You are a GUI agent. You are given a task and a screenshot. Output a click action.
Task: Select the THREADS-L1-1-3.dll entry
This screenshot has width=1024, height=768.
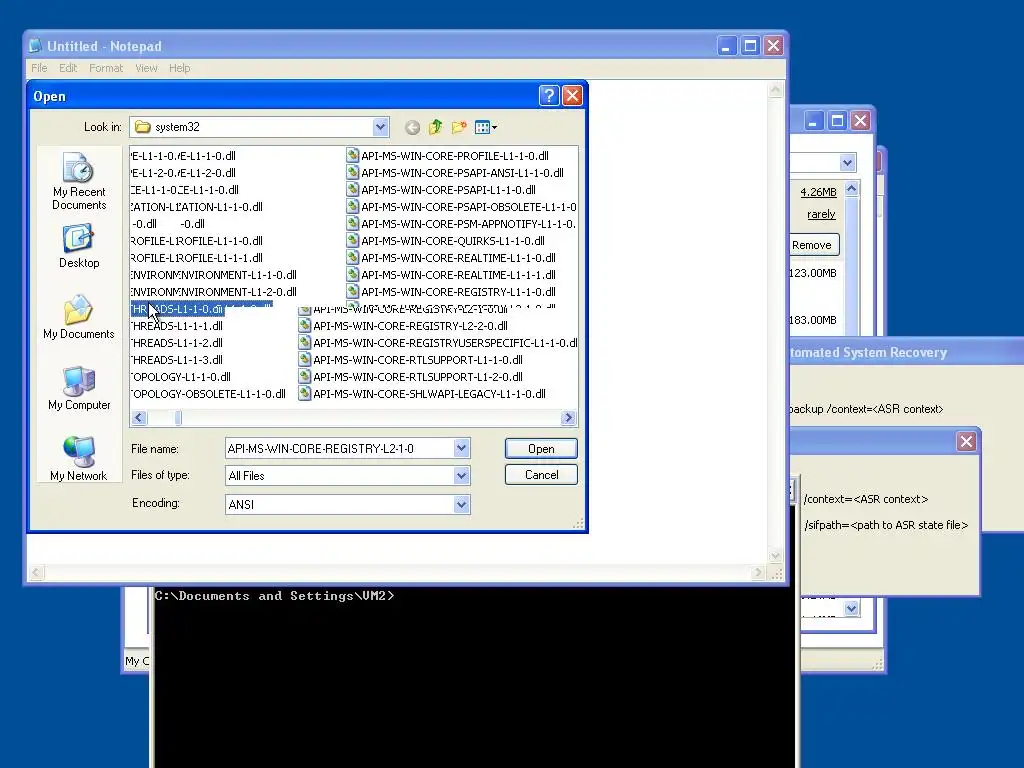tap(177, 360)
